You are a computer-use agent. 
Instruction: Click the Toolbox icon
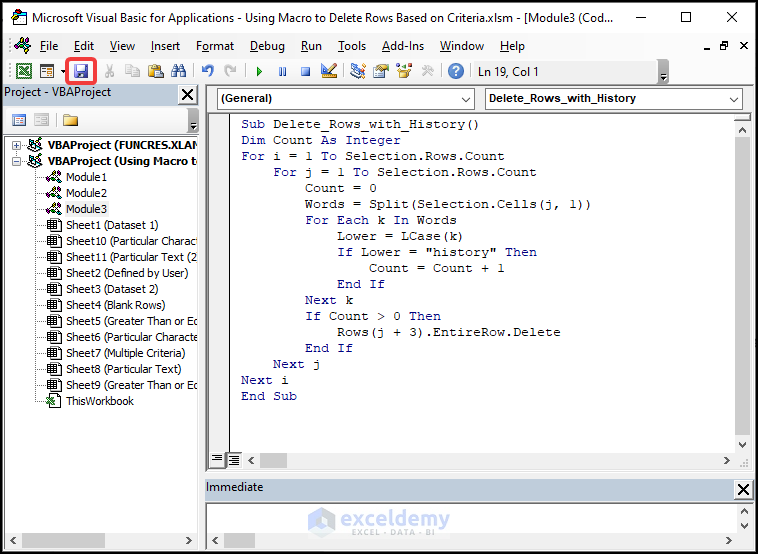[427, 72]
